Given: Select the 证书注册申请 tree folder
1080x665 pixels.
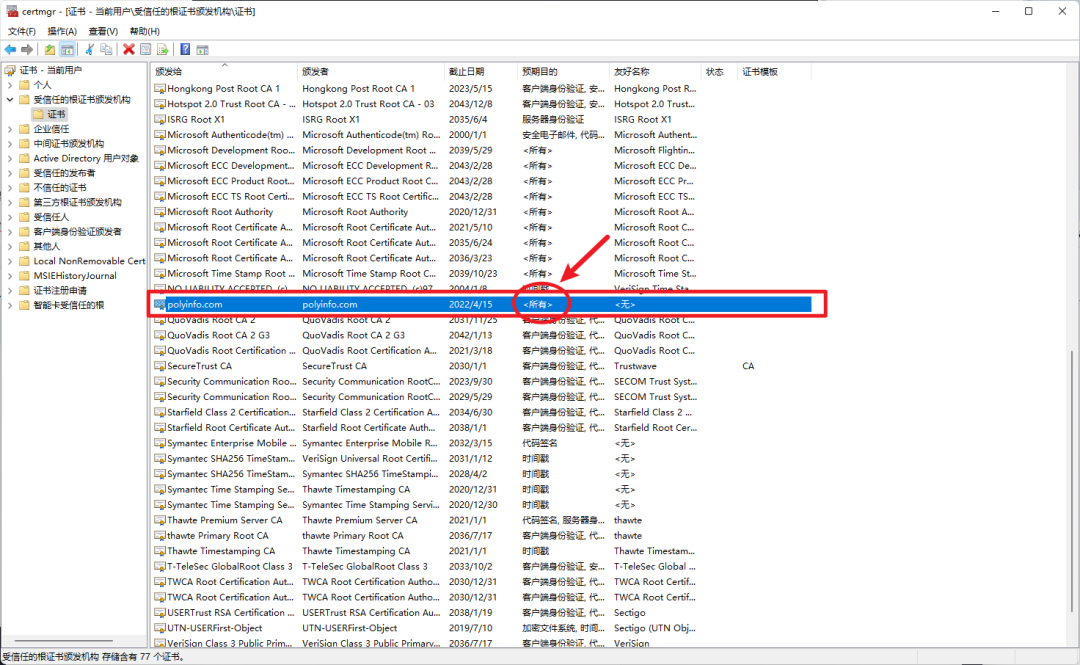Looking at the screenshot, I should pyautogui.click(x=61, y=291).
